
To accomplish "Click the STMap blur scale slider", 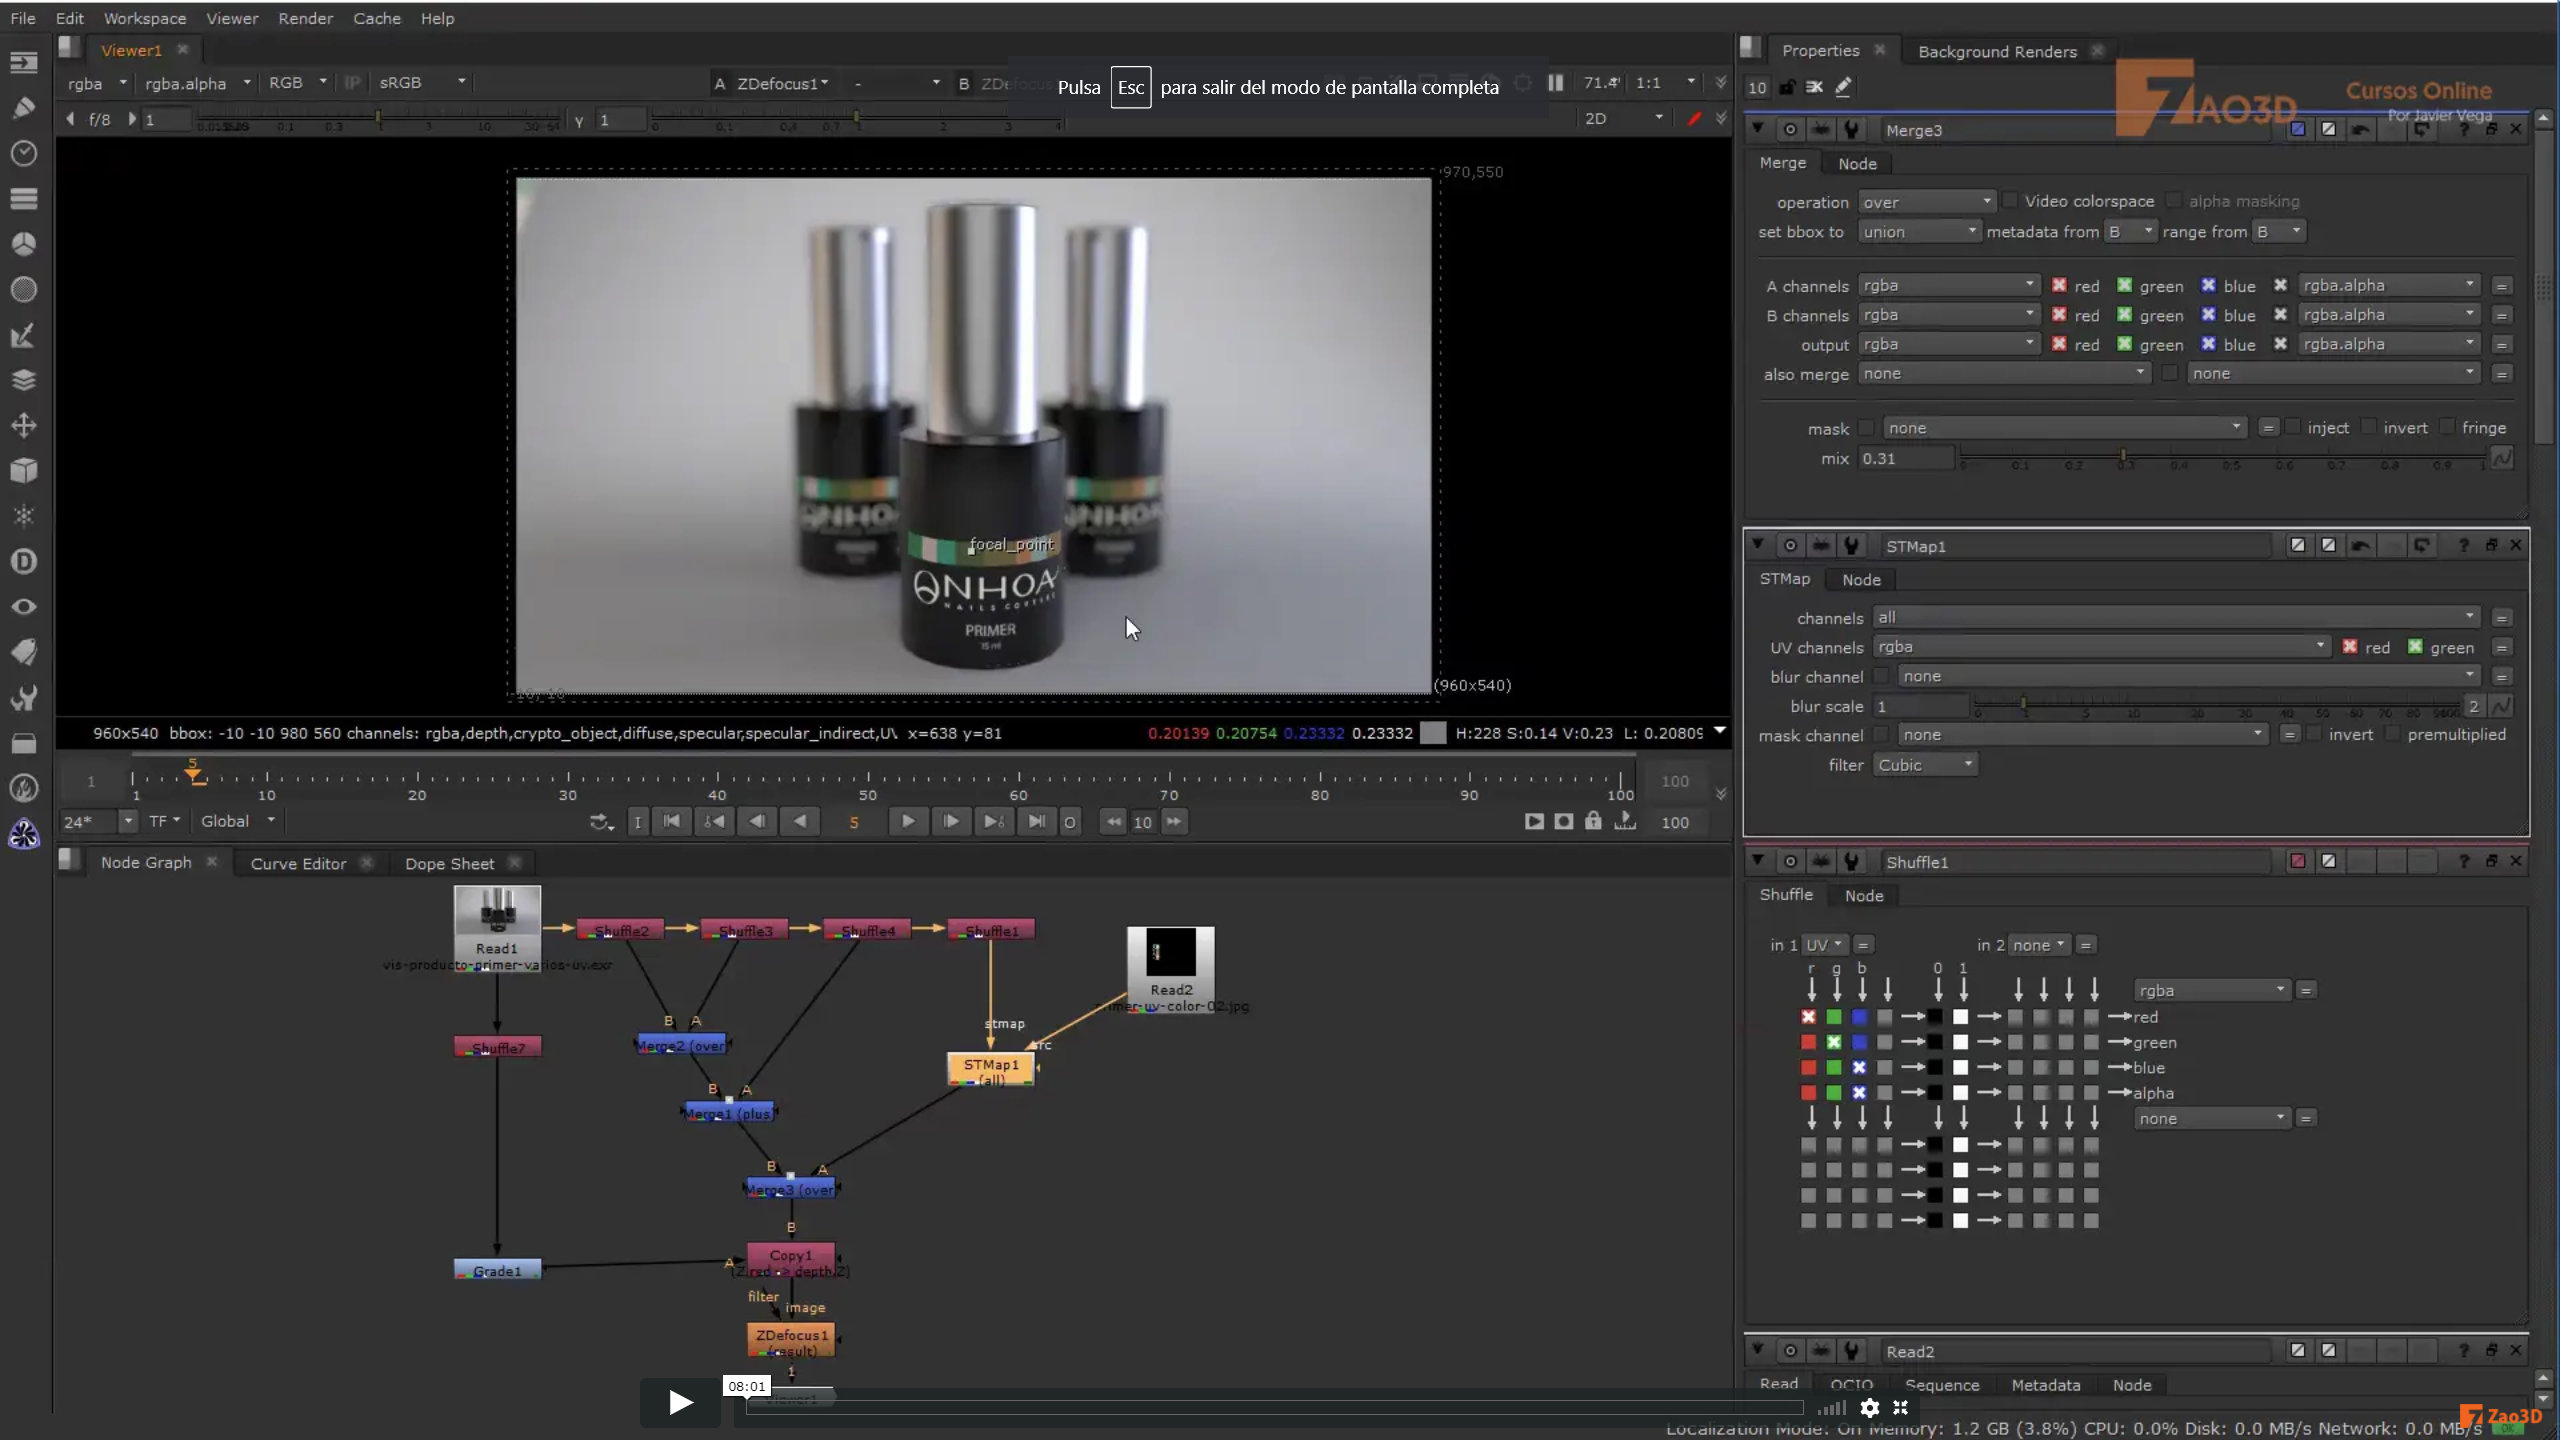I will [x=2216, y=706].
